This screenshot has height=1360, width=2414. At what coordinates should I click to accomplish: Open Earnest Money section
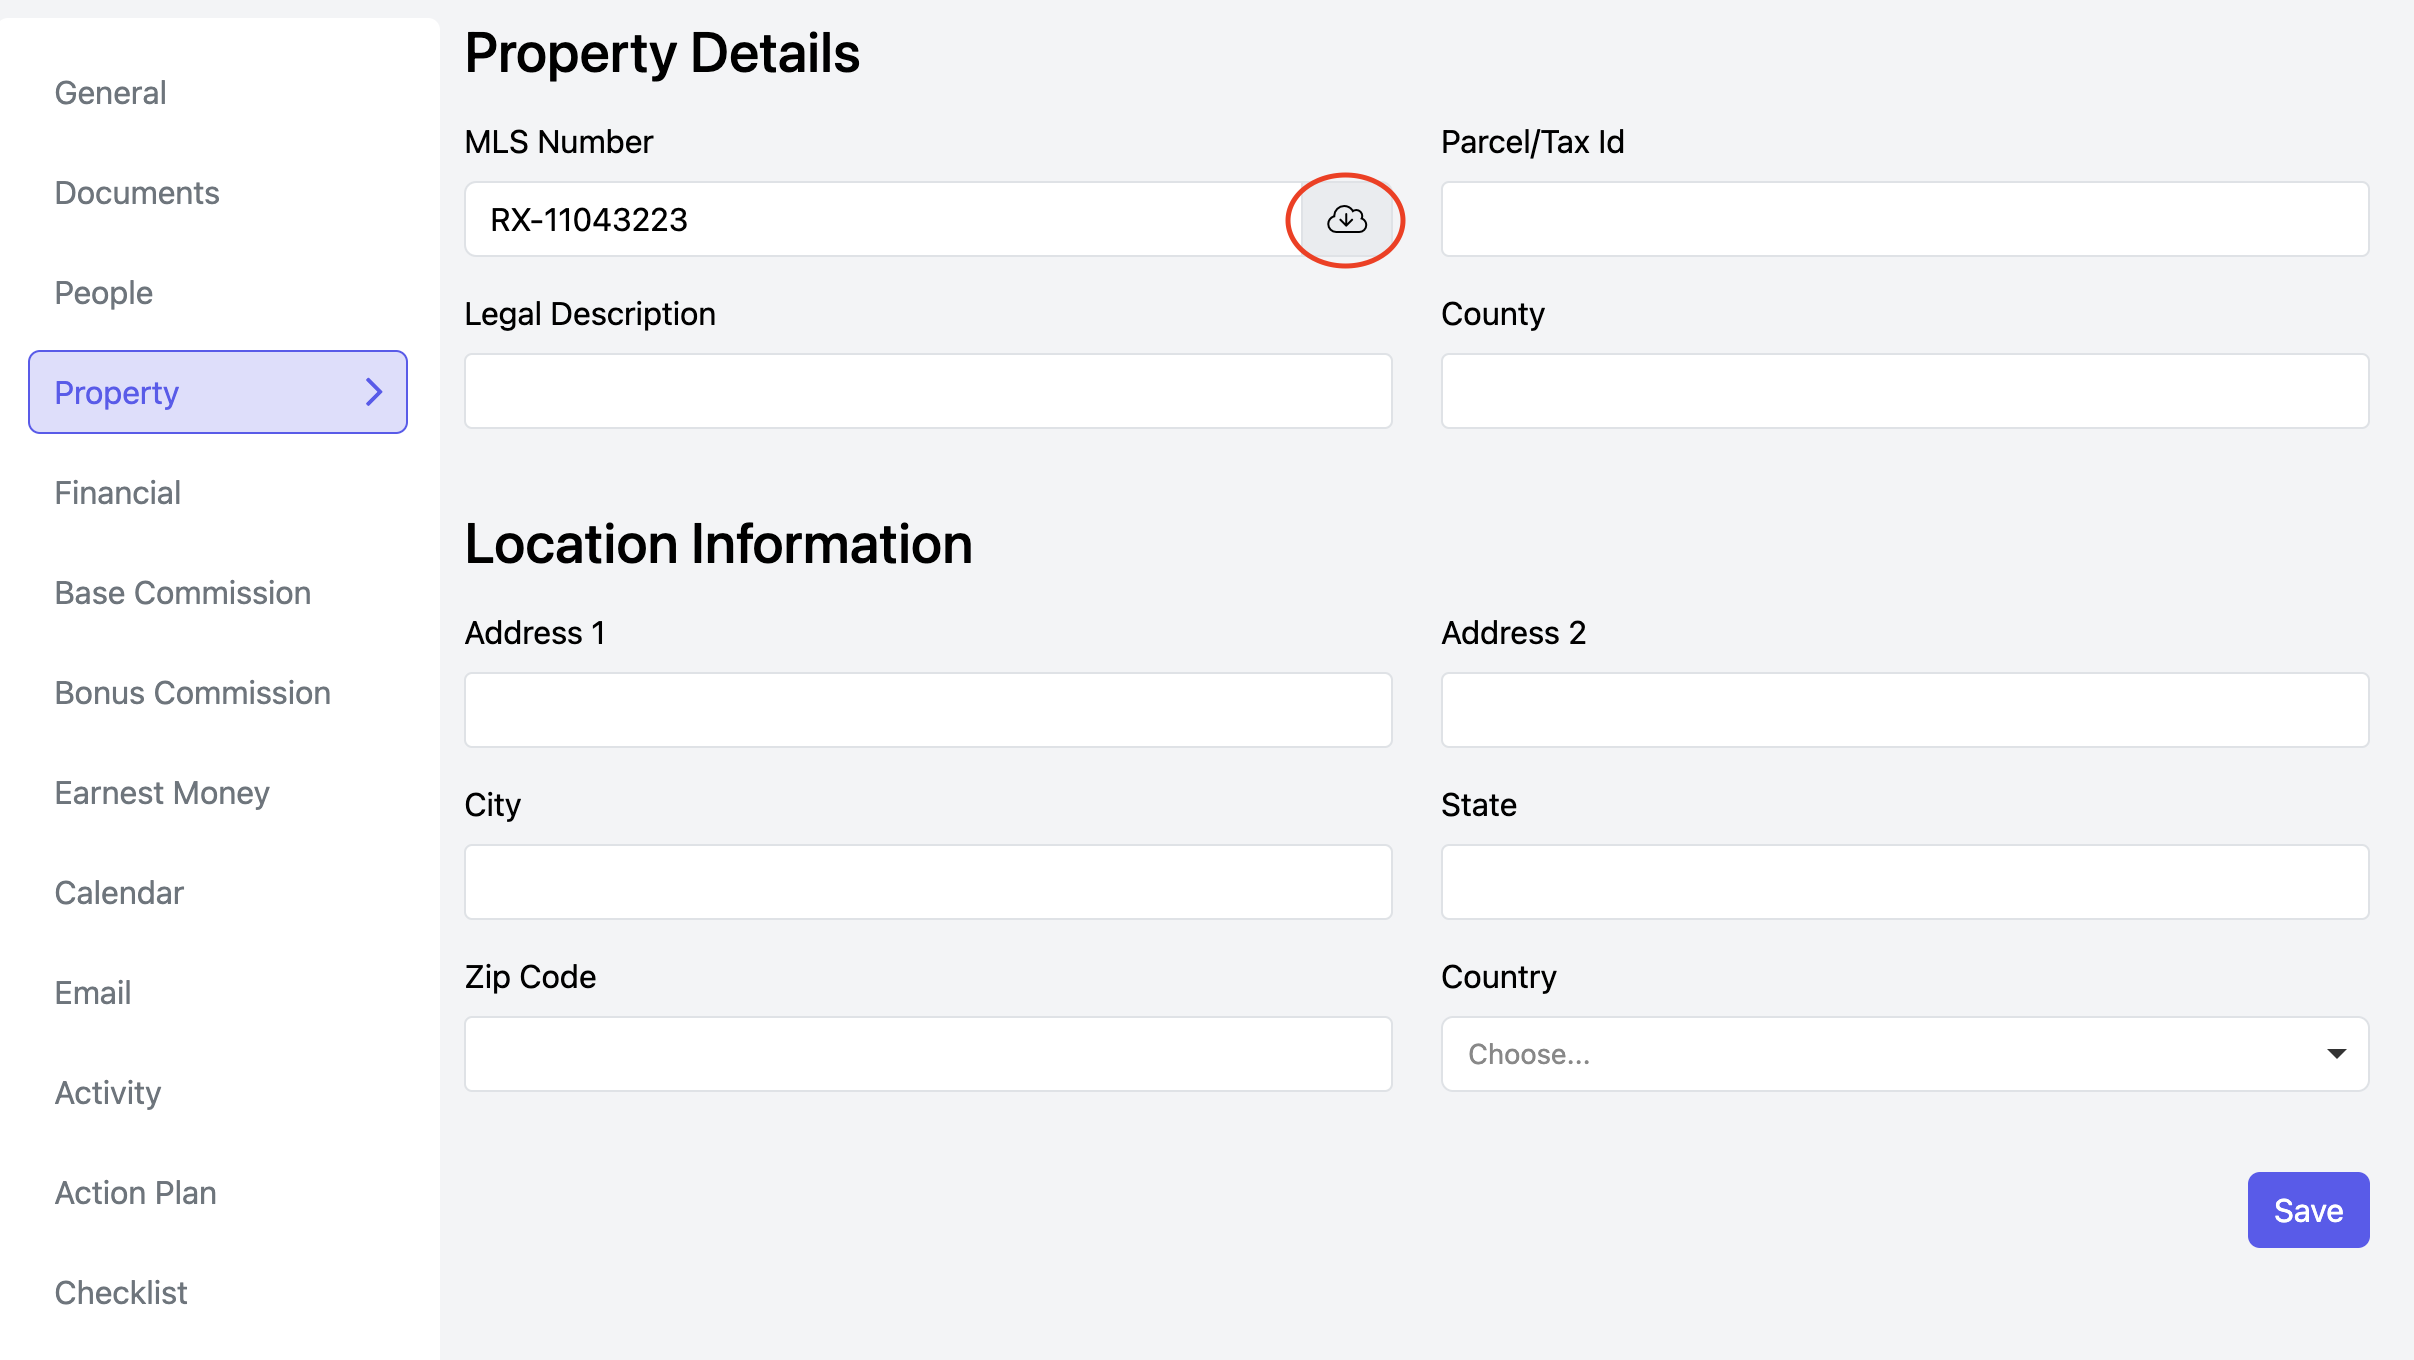[x=162, y=793]
